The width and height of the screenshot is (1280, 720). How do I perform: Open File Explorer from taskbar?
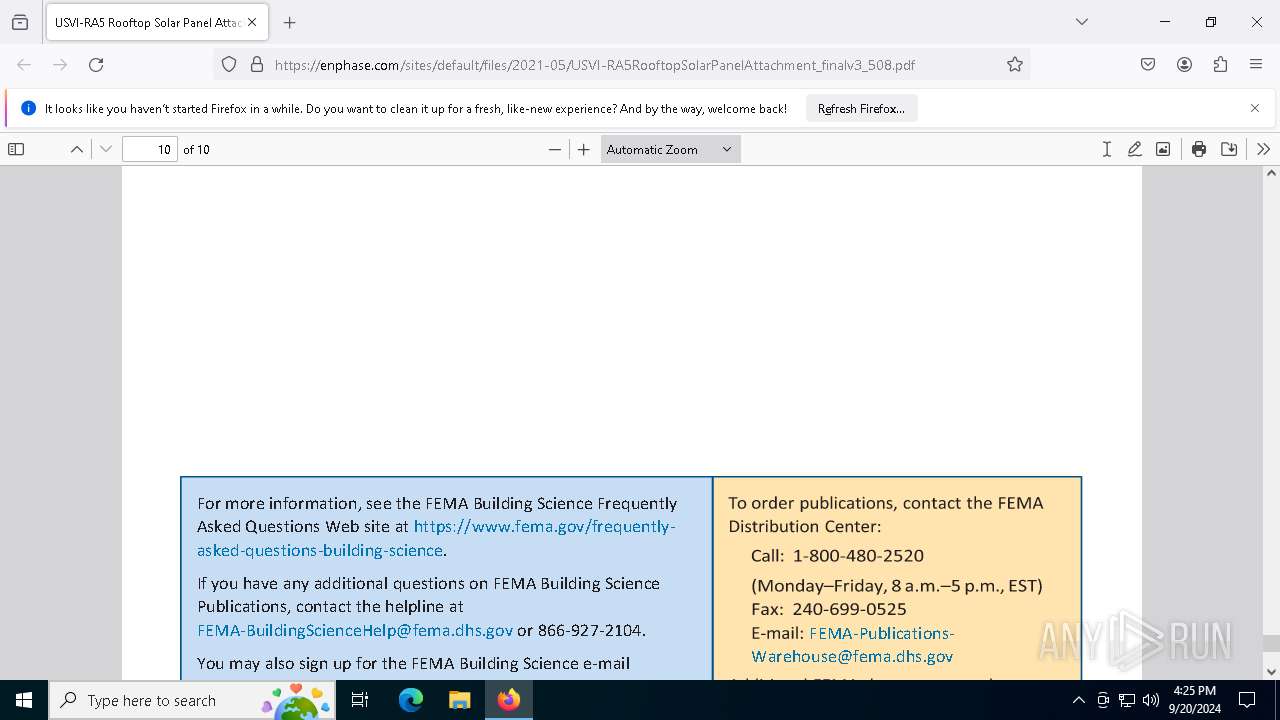click(459, 700)
